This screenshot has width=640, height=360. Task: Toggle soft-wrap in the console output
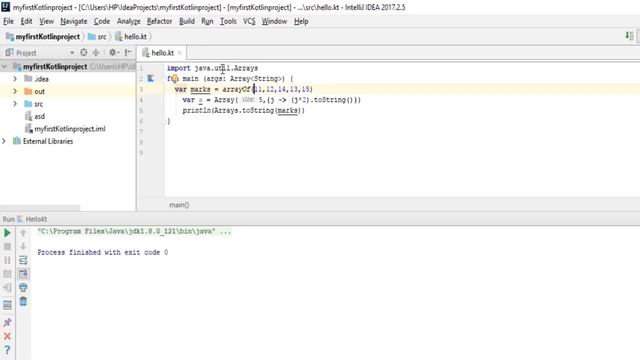click(x=23, y=260)
